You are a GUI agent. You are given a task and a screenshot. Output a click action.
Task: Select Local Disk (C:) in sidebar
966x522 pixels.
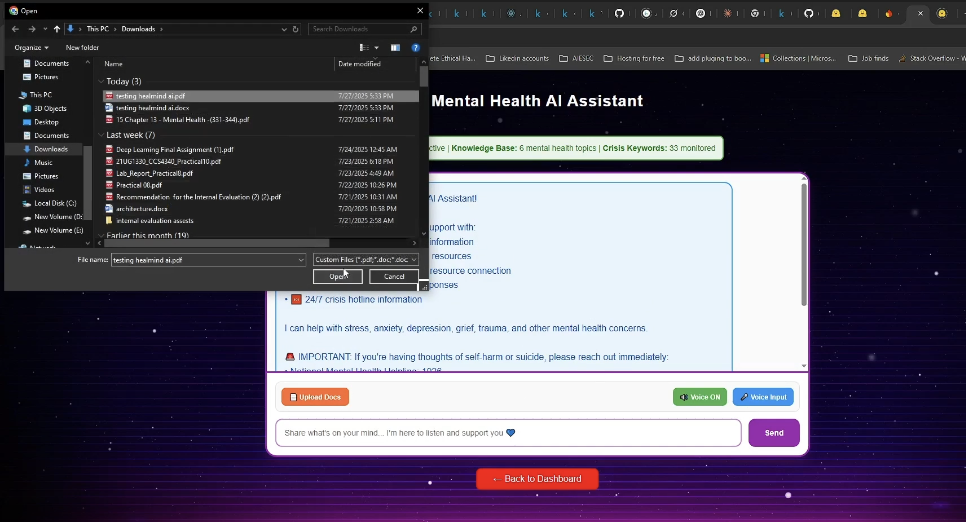[x=55, y=203]
